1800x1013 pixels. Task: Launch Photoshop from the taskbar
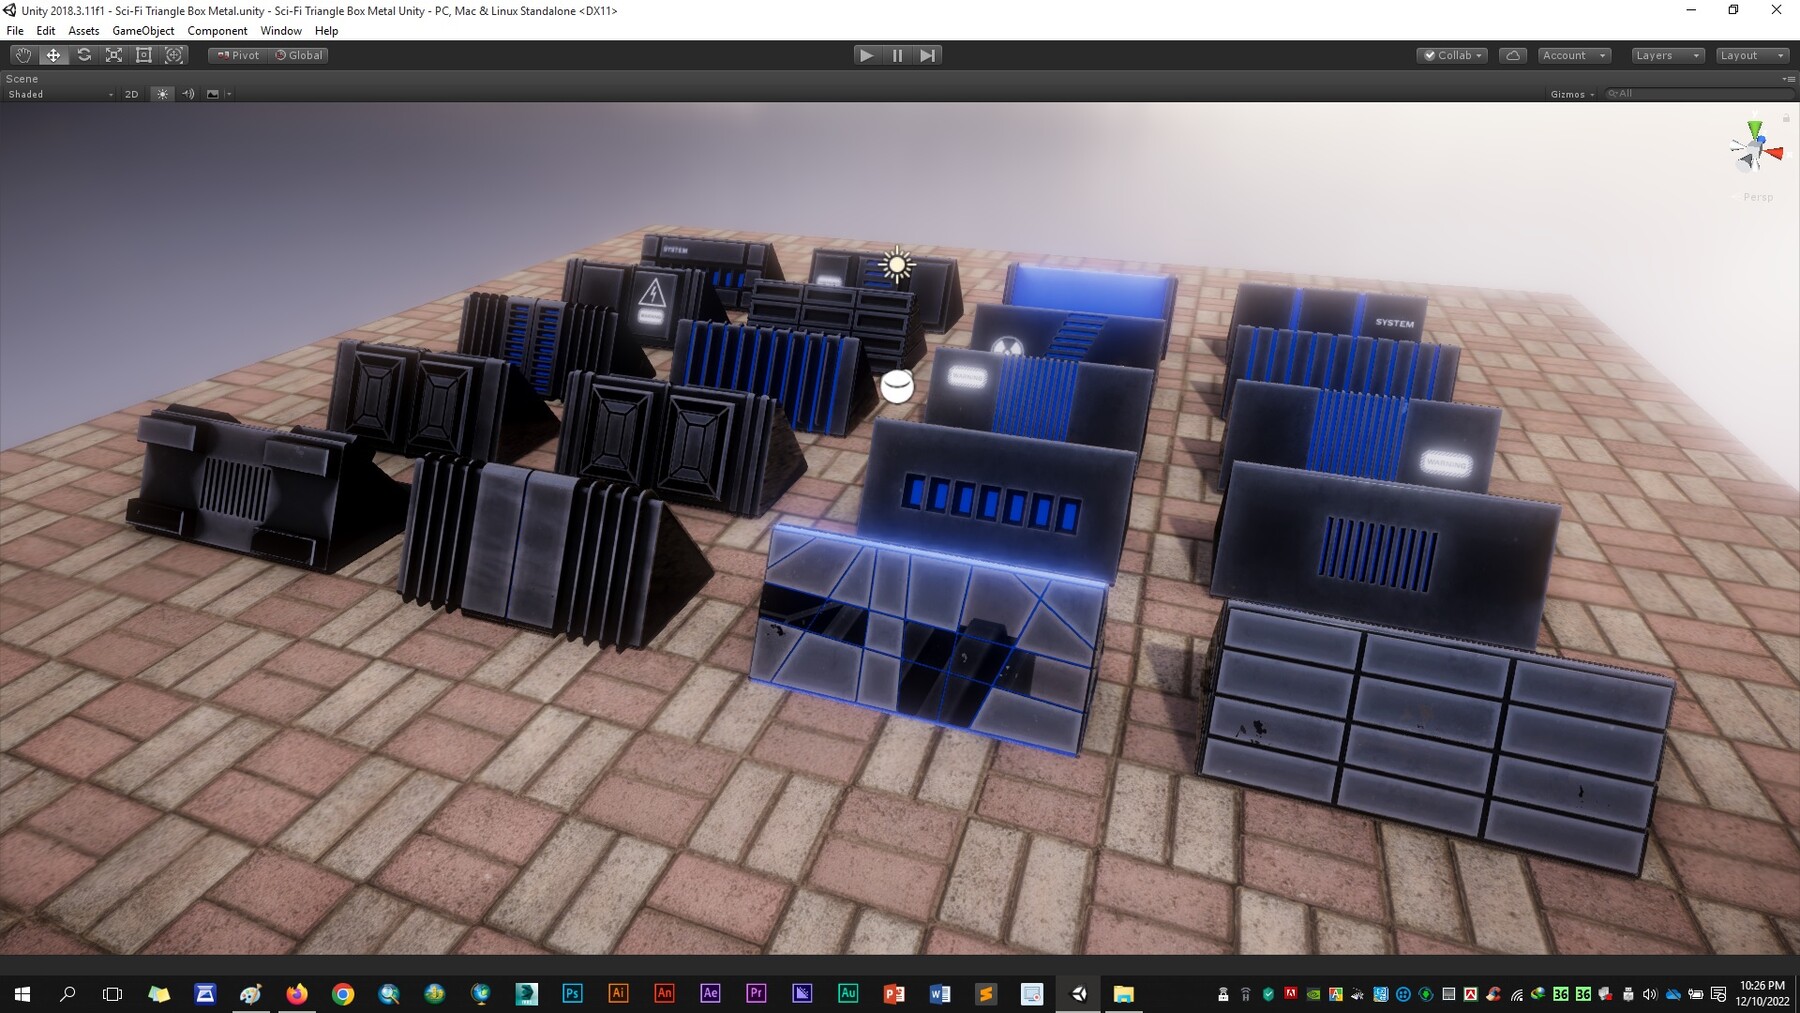point(572,993)
